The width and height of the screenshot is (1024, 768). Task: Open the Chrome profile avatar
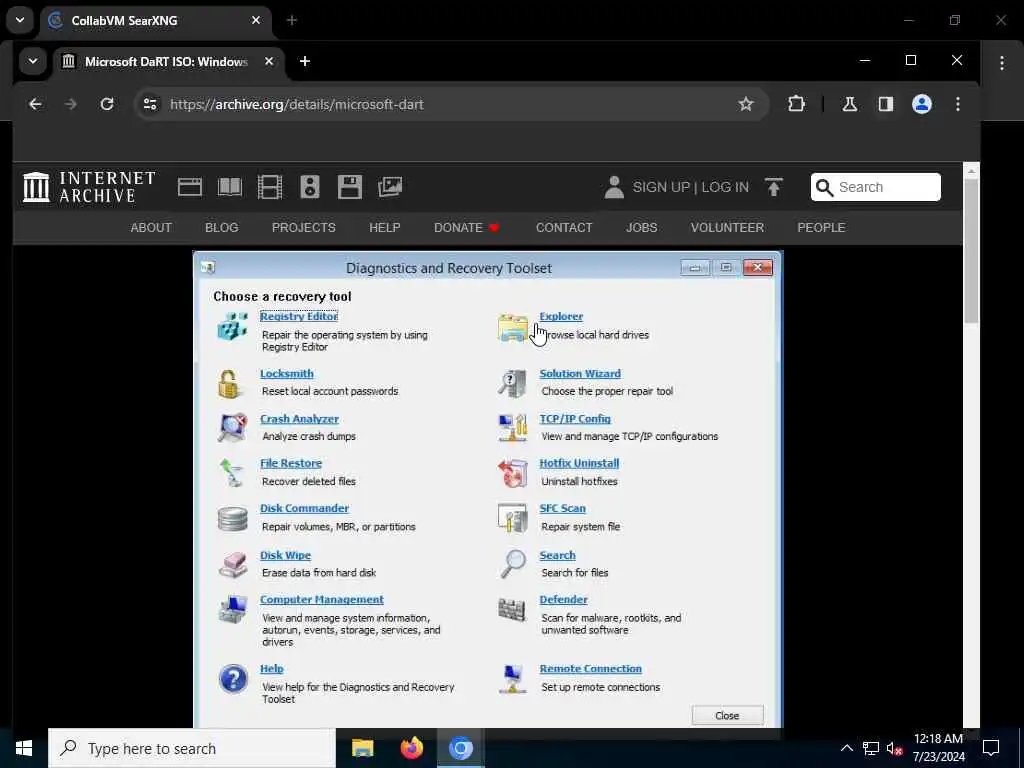pyautogui.click(x=921, y=104)
